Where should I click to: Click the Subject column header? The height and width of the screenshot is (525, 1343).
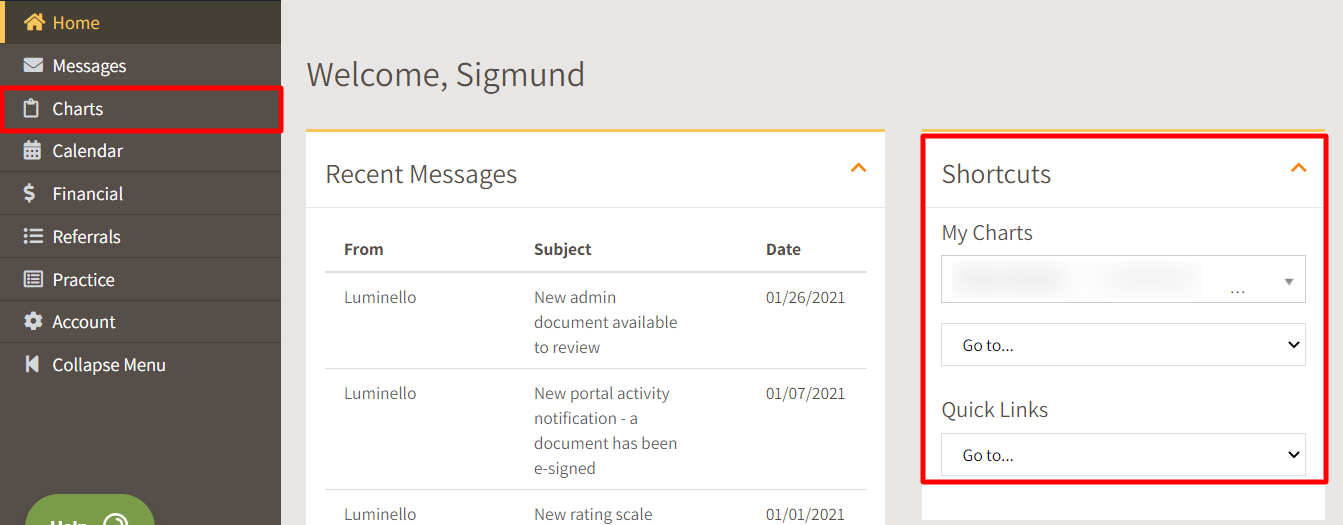point(563,249)
